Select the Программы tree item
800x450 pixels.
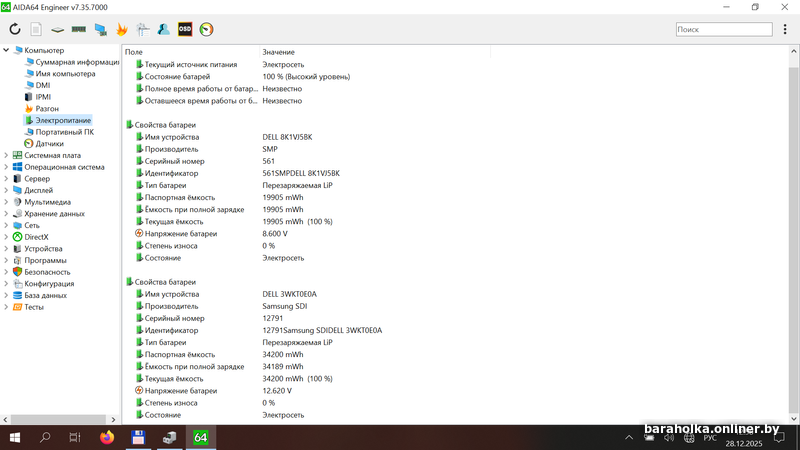(x=45, y=260)
